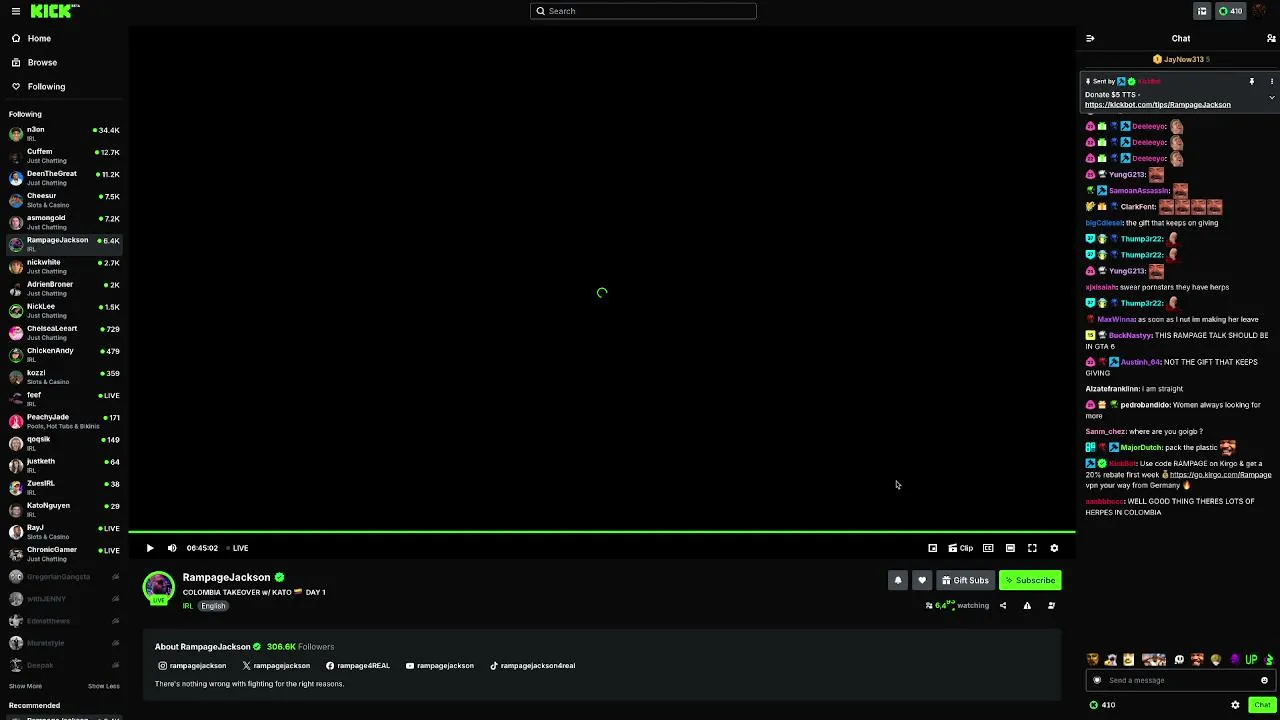The image size is (1280, 720).
Task: Open the chat users list icon
Action: 1271,38
